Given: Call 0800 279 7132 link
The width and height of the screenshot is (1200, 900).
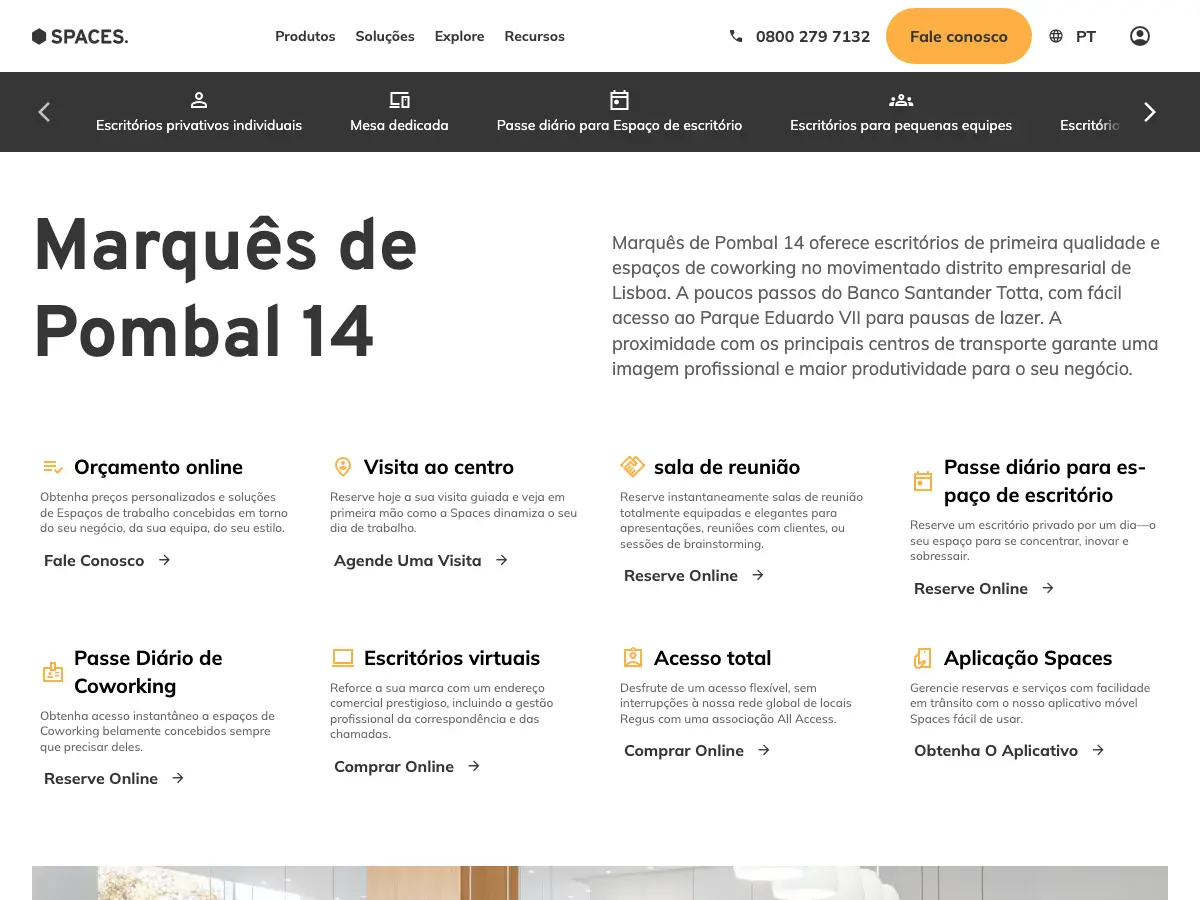Looking at the screenshot, I should pyautogui.click(x=812, y=36).
